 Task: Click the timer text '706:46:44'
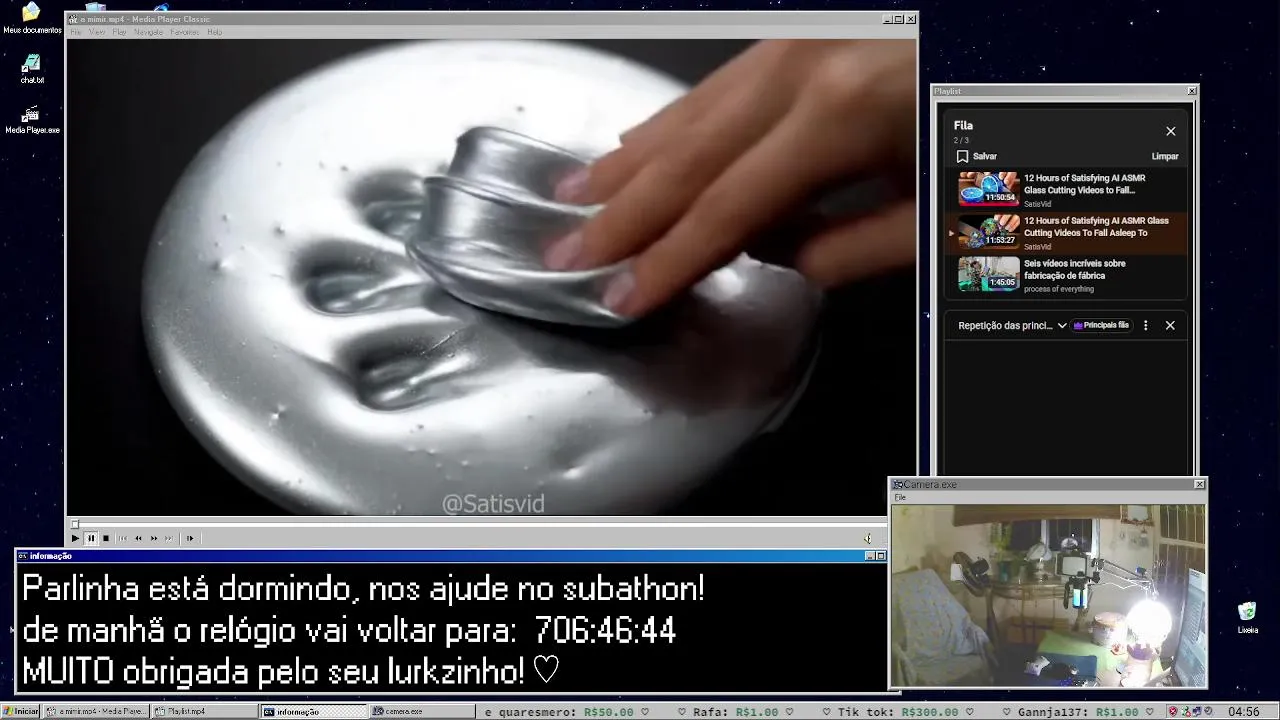tap(605, 631)
